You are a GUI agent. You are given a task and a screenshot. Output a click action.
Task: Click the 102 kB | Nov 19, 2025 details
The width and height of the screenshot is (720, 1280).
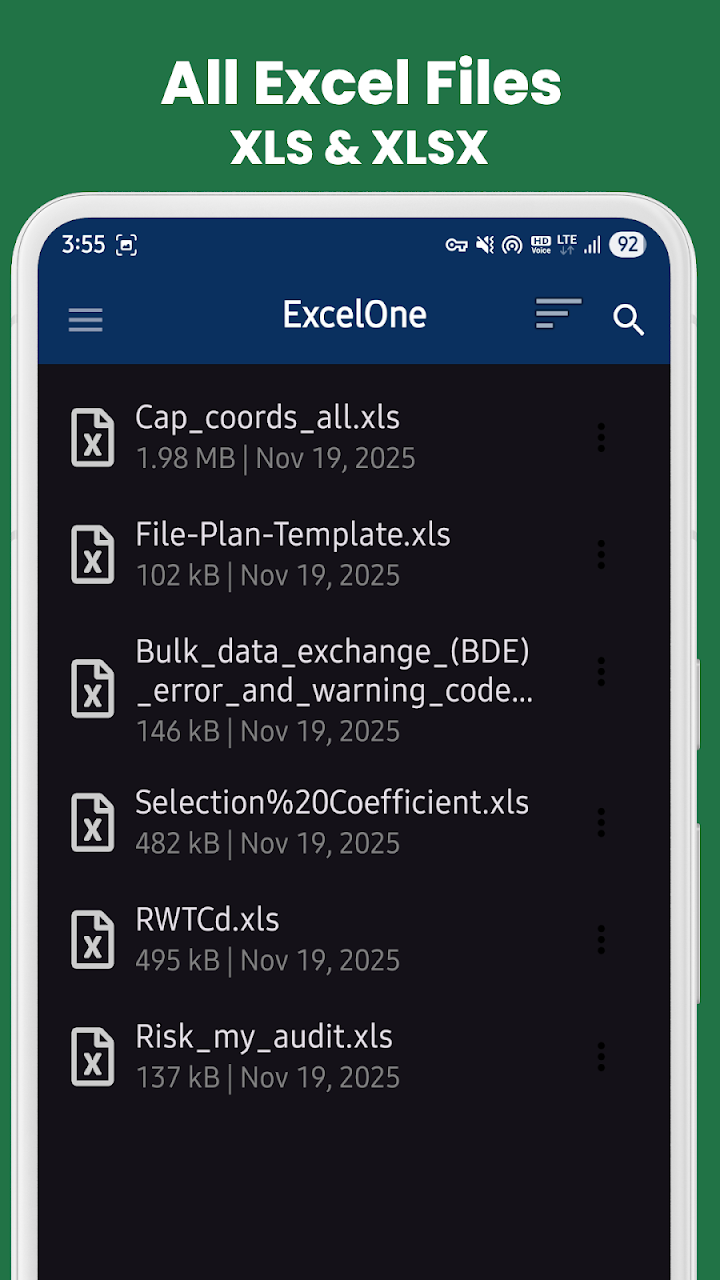coord(268,576)
